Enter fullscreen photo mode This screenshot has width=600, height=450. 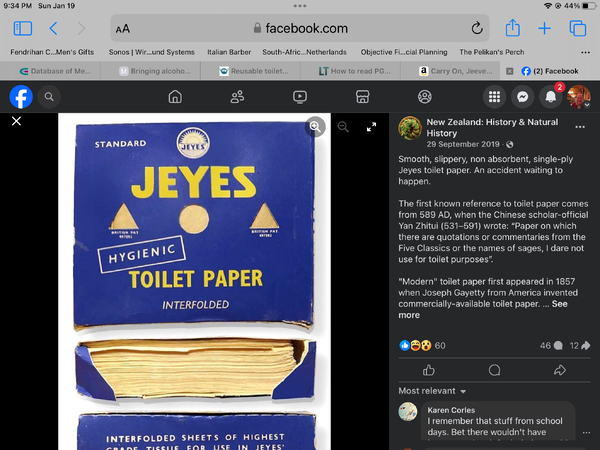tap(371, 127)
